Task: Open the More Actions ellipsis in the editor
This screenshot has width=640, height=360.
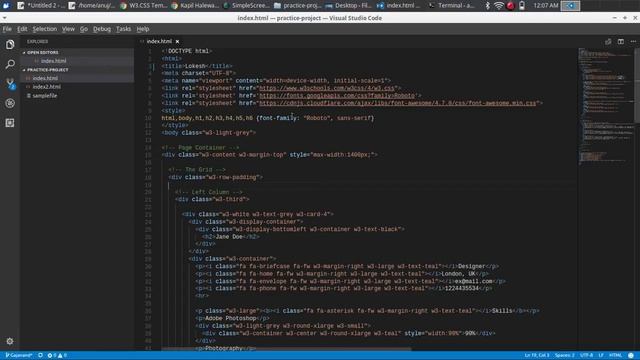Action: (633, 41)
